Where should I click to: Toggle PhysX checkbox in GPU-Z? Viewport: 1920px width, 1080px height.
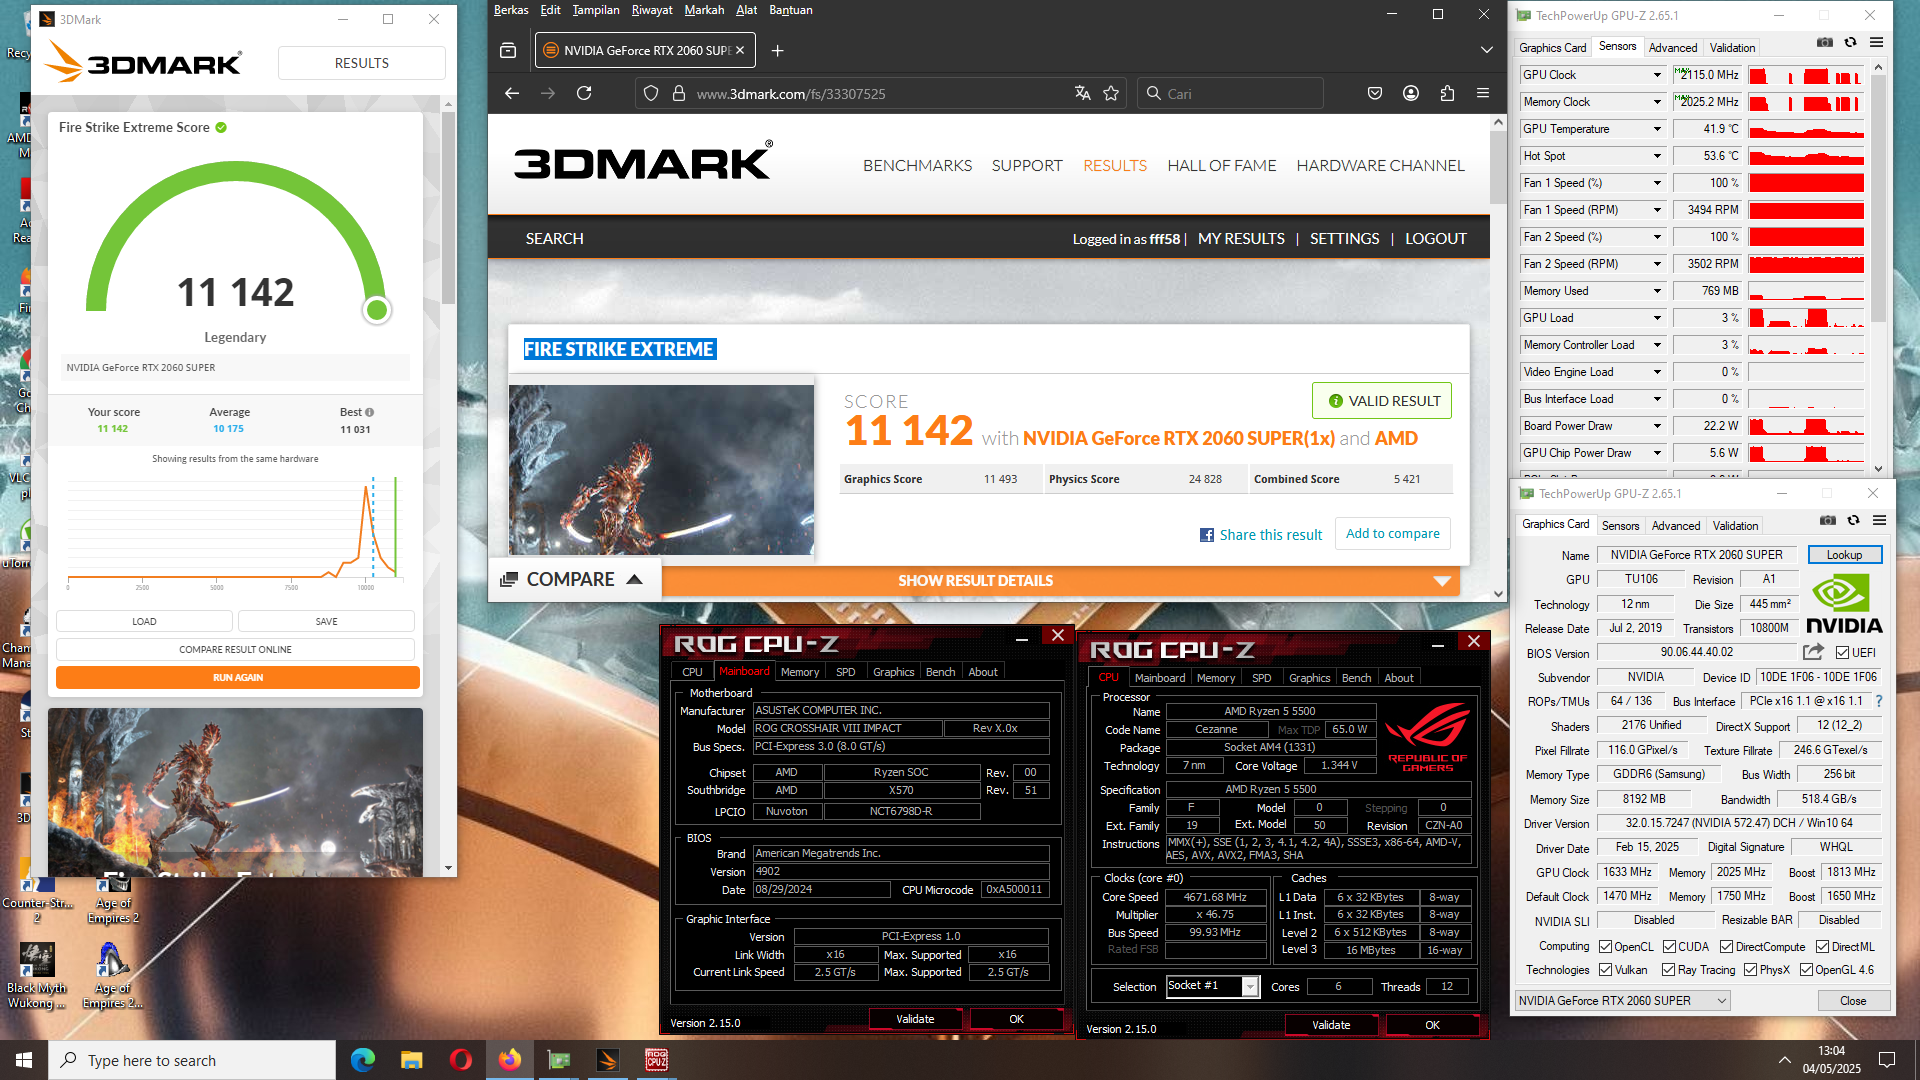[1750, 970]
